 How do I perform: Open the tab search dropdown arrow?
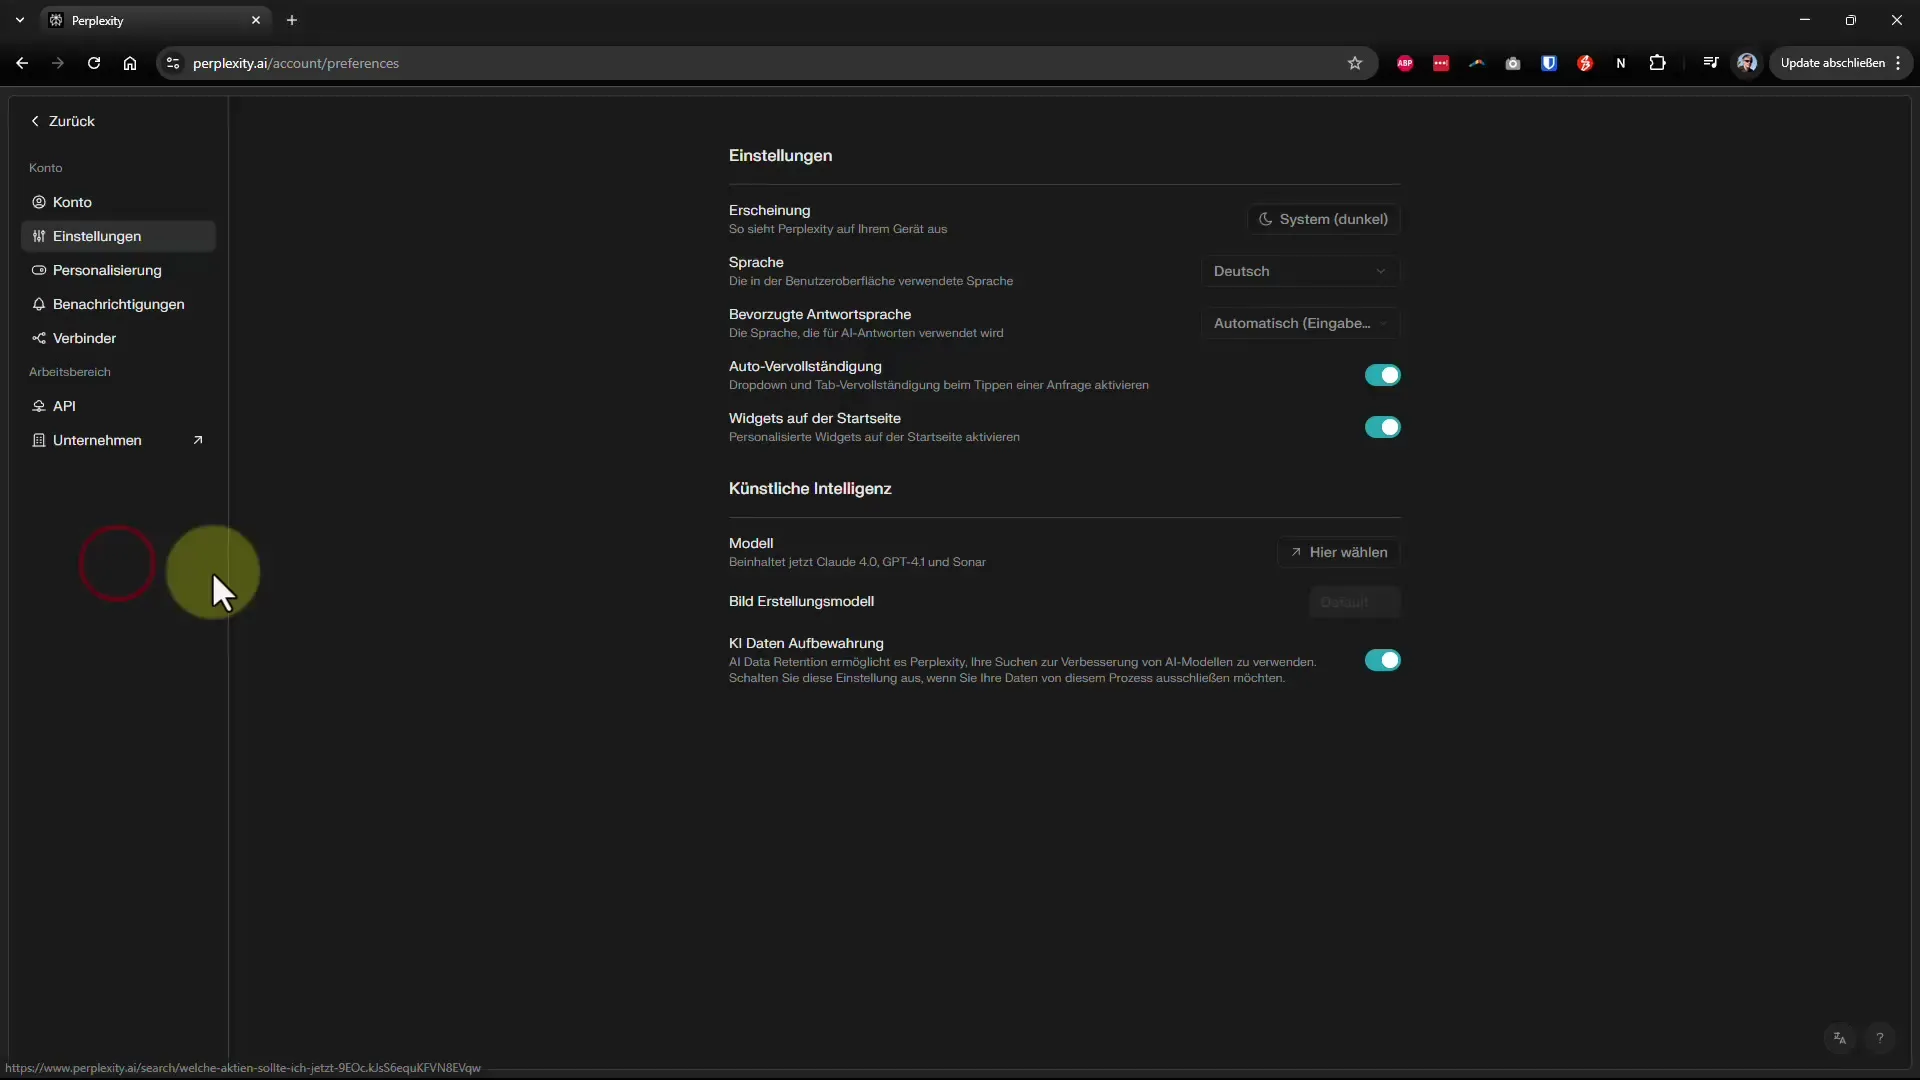coord(20,20)
